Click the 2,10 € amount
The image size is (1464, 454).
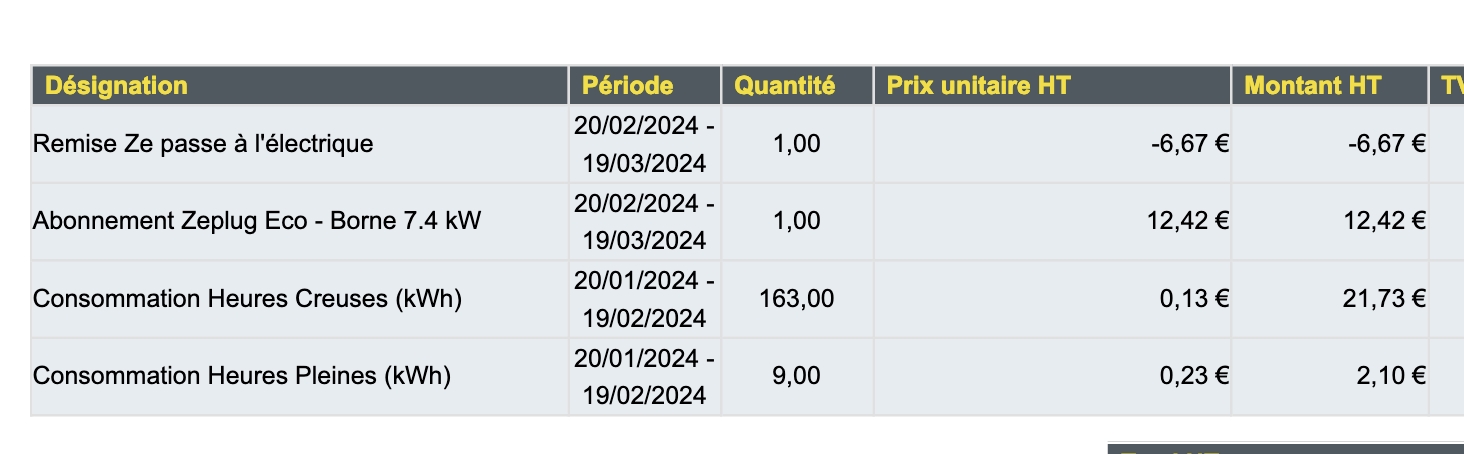[x=1390, y=376]
